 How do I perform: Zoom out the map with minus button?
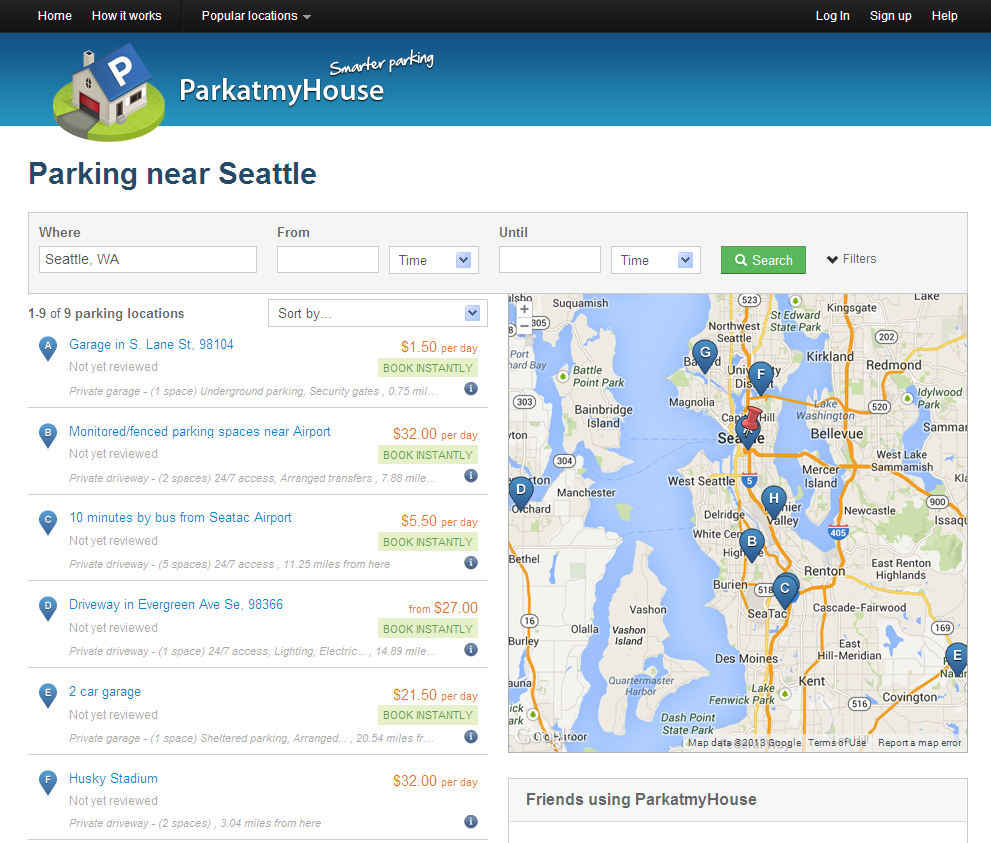click(524, 326)
